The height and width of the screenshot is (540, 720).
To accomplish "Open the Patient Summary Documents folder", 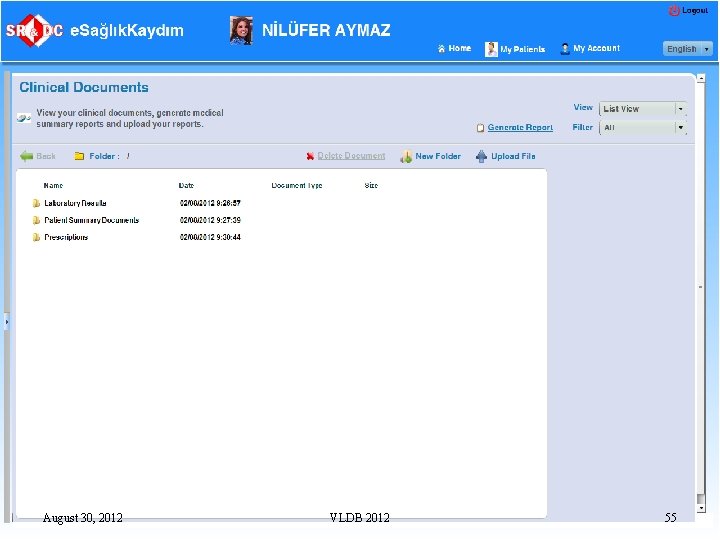I will [x=91, y=220].
